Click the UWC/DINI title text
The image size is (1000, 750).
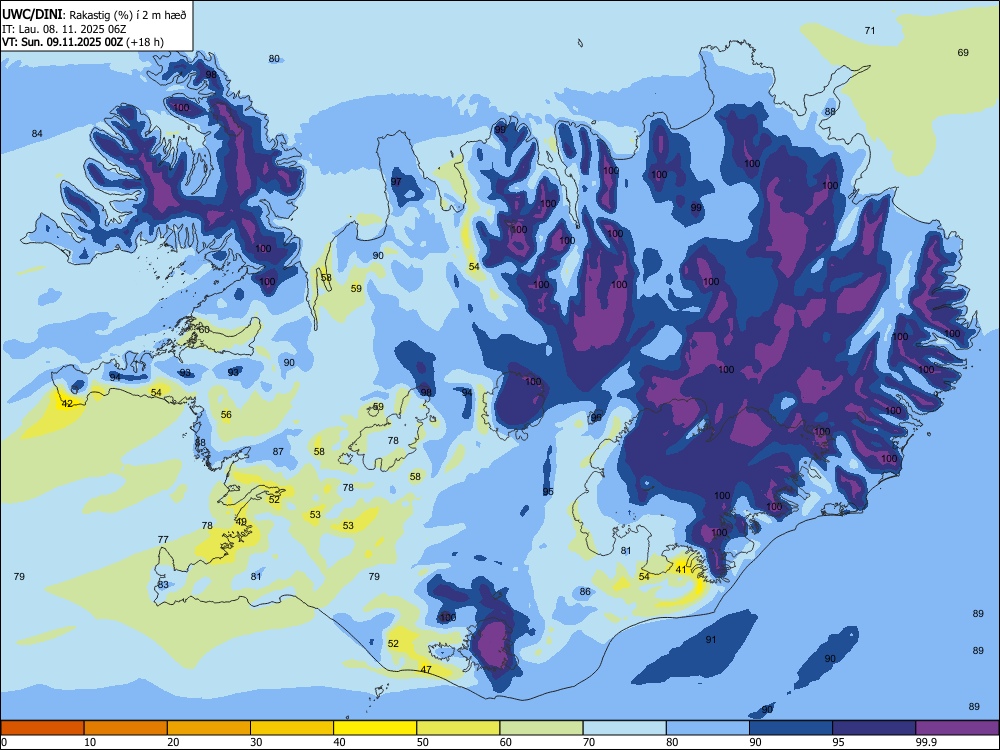click(32, 14)
